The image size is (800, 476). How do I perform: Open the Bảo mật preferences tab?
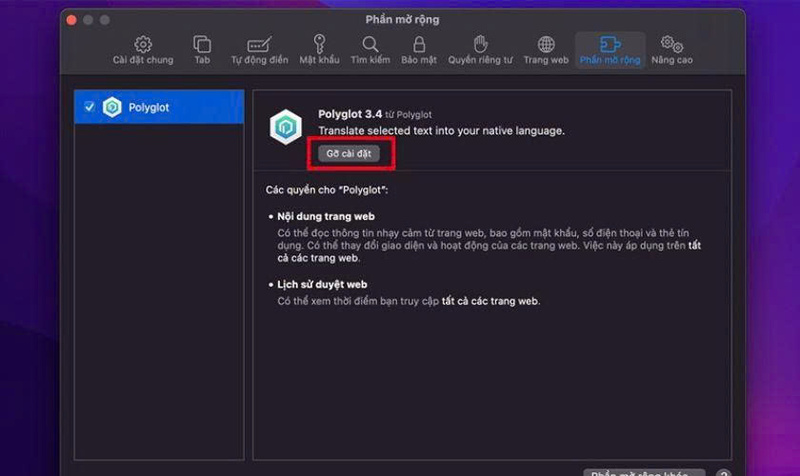[x=419, y=50]
